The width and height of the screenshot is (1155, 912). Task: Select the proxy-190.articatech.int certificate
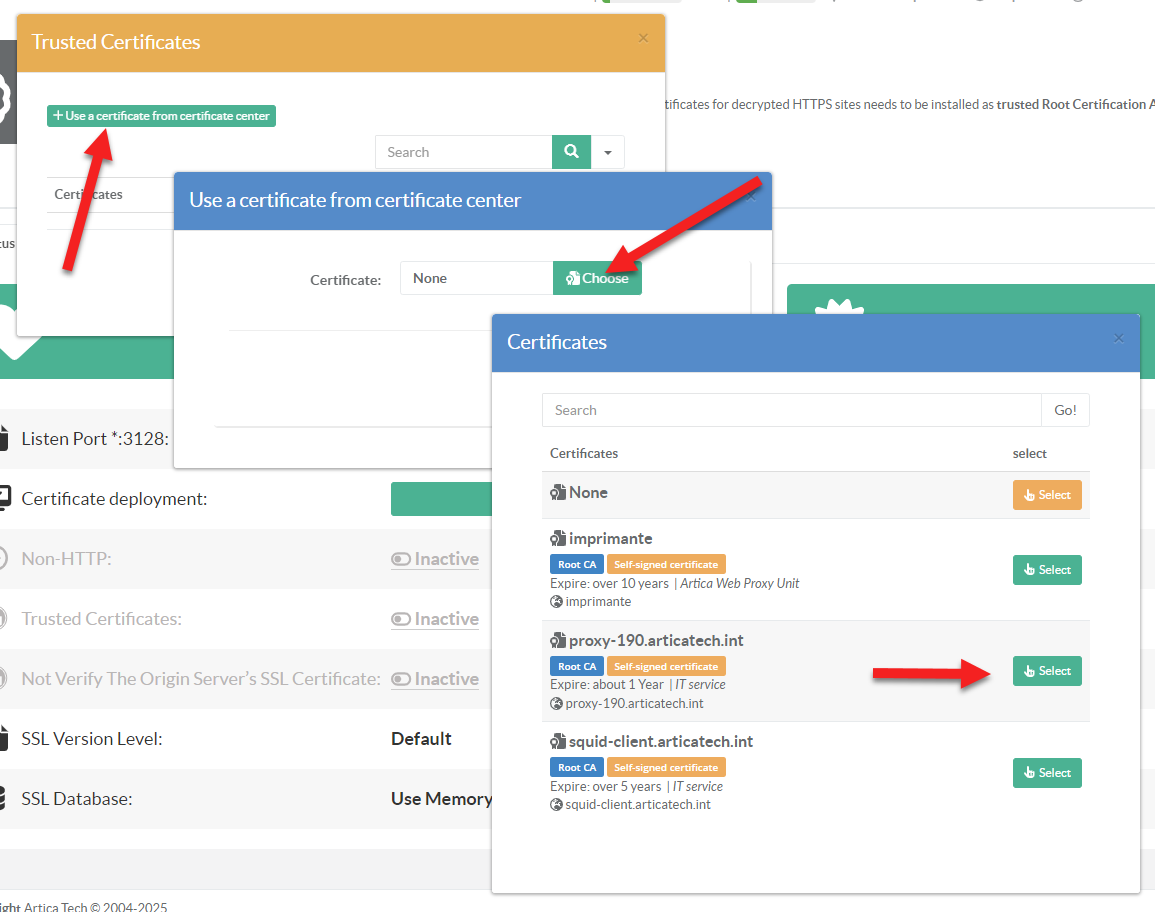click(x=1047, y=671)
